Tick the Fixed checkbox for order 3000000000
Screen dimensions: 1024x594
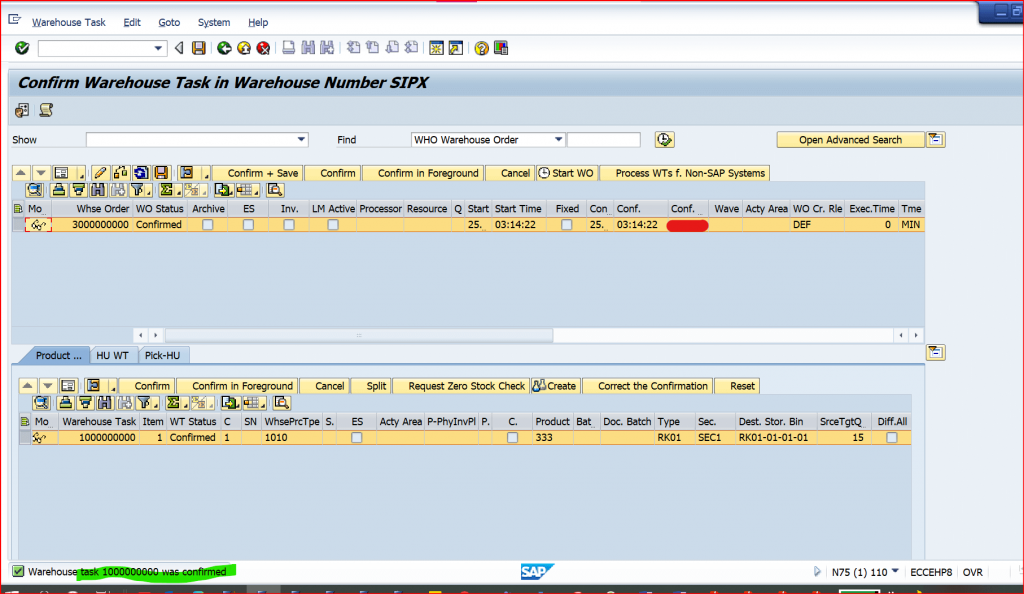coord(567,225)
